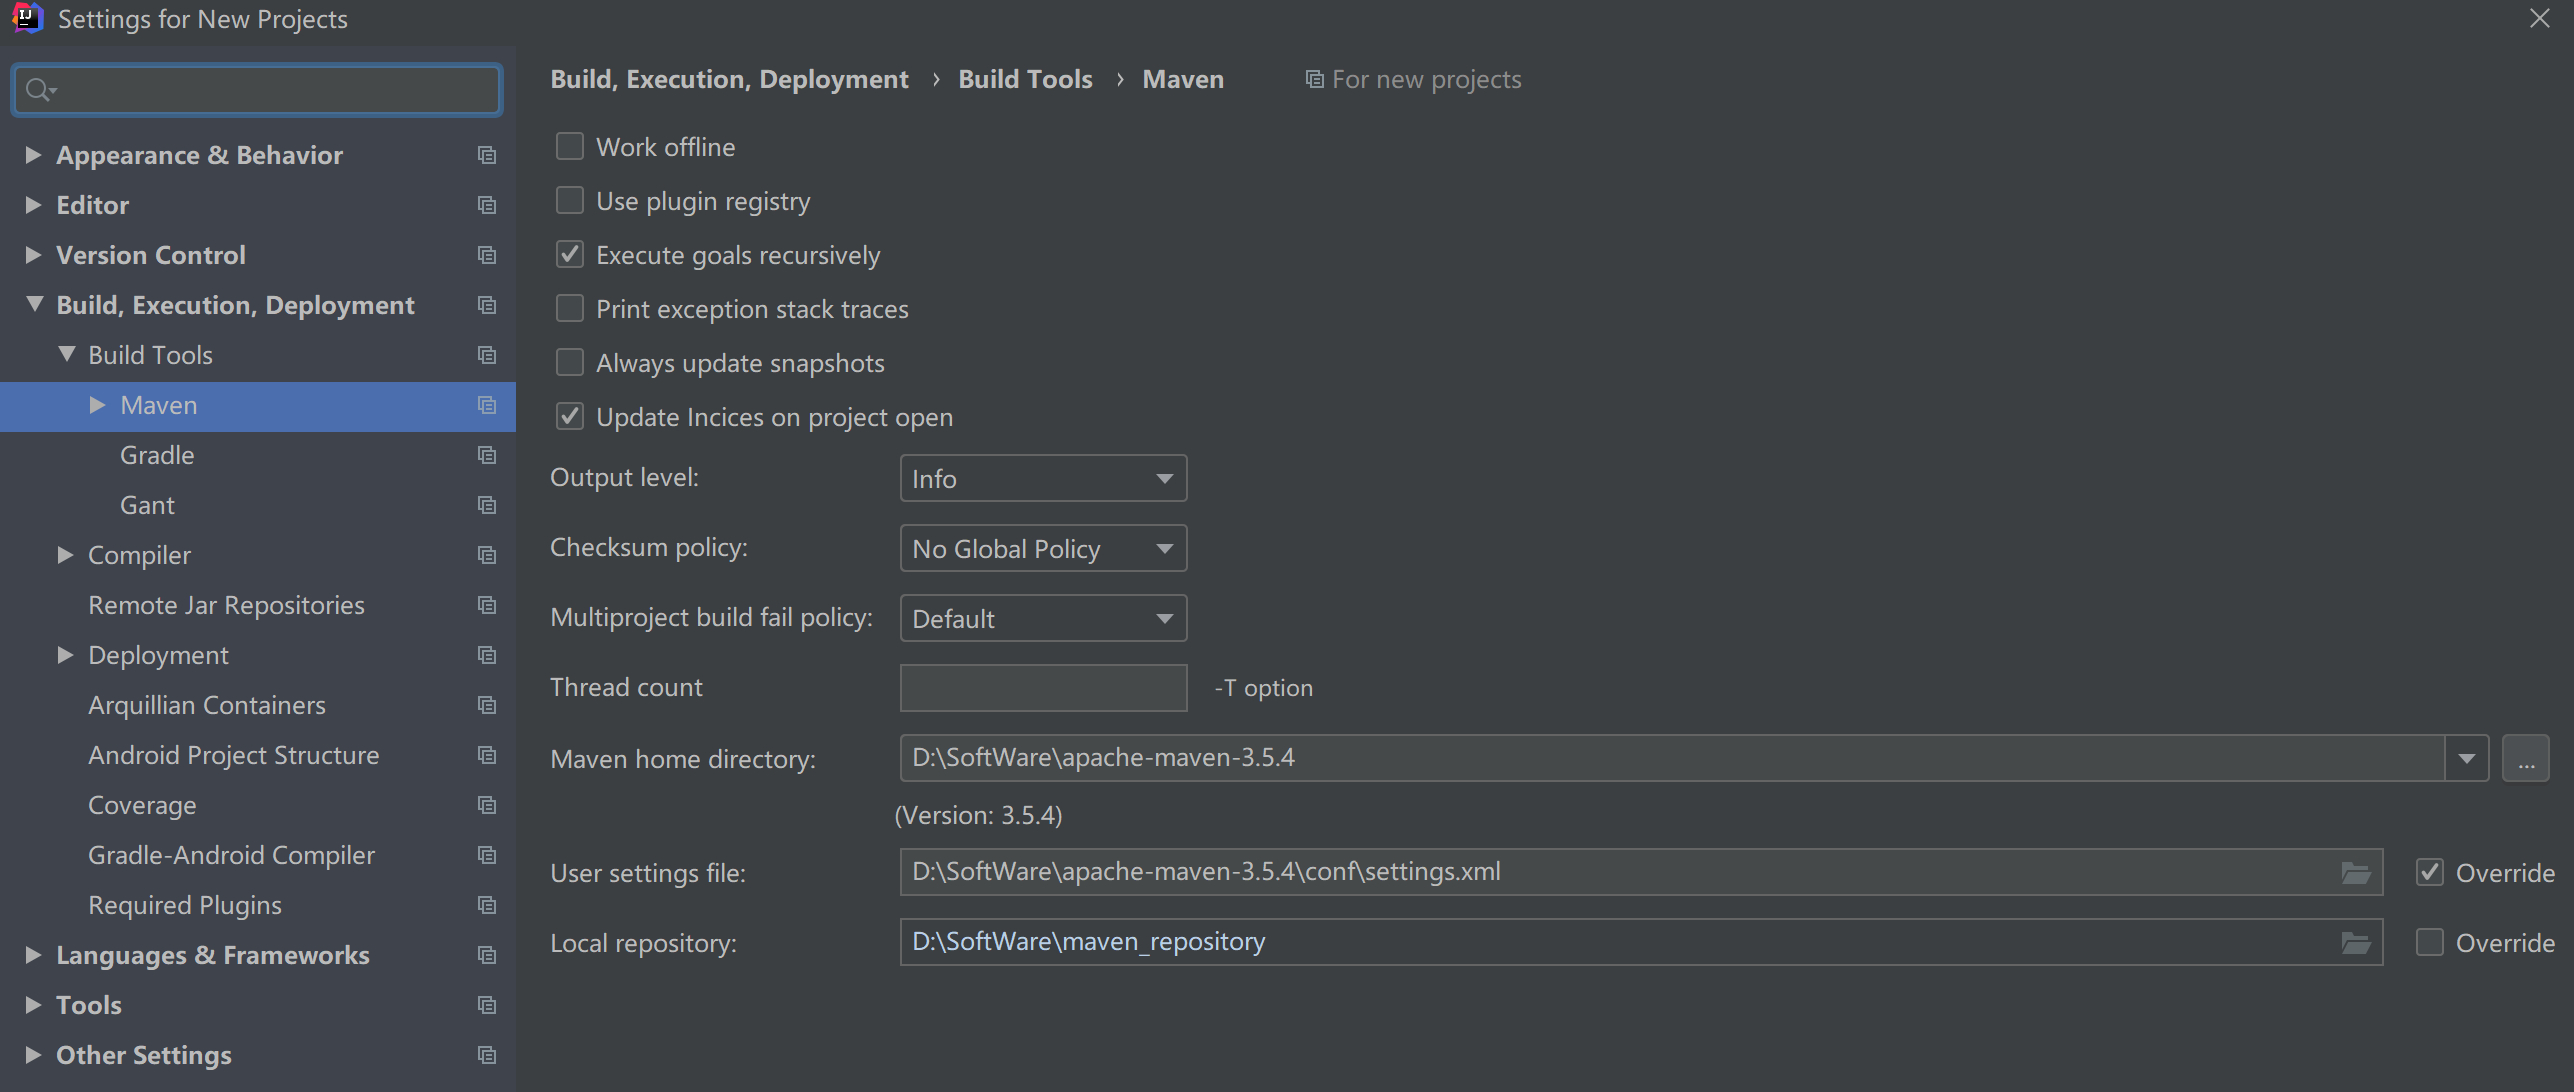Click the project-level copy icon beside Maven
Viewport: 2574px width, 1092px height.
click(487, 405)
